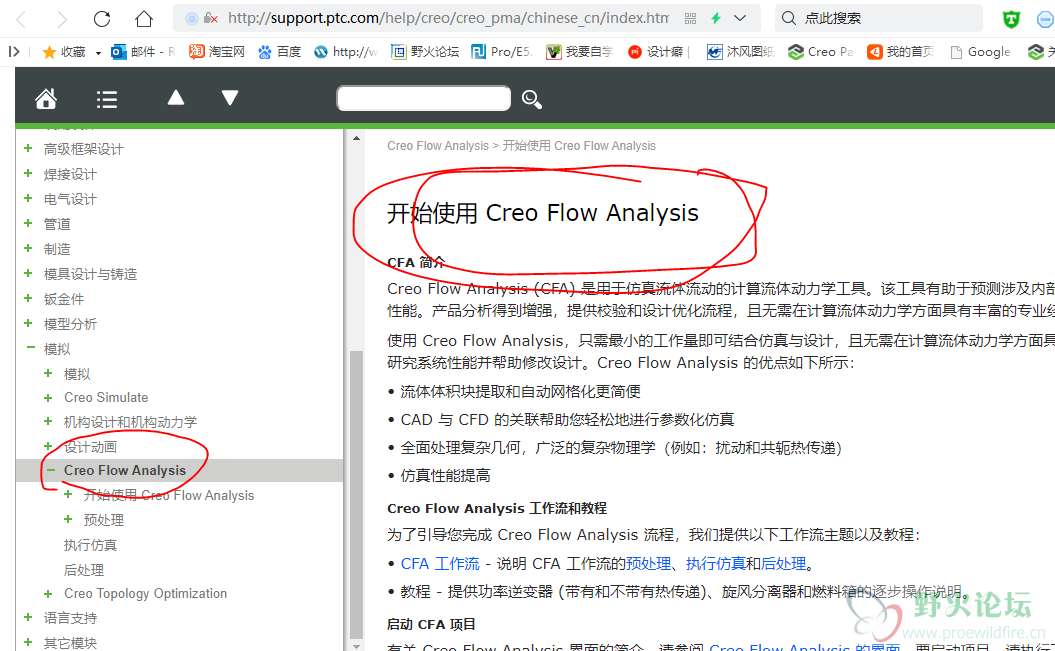The width and height of the screenshot is (1055, 651).
Task: Click the browser search box magnifier icon
Action: coord(789,18)
